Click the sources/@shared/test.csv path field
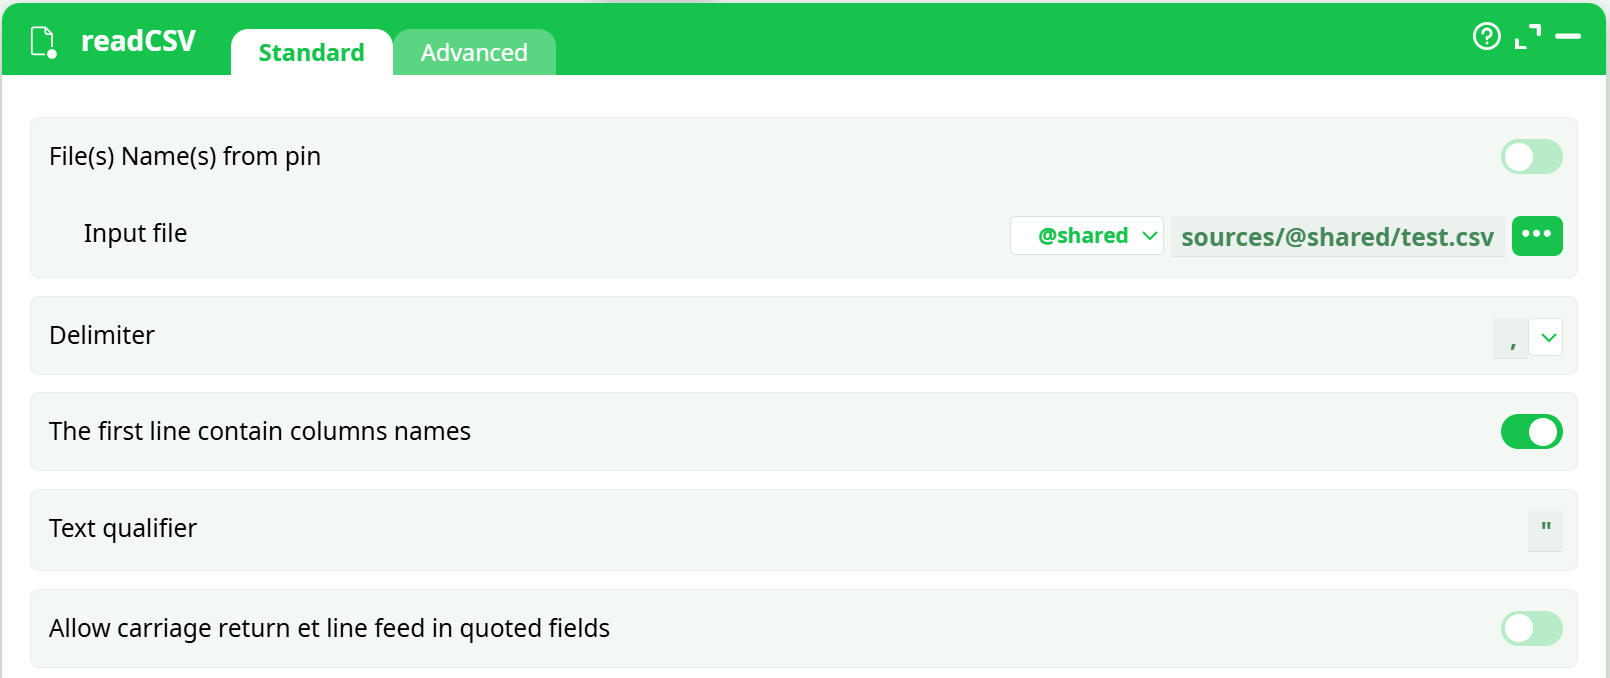The width and height of the screenshot is (1610, 678). pyautogui.click(x=1337, y=237)
